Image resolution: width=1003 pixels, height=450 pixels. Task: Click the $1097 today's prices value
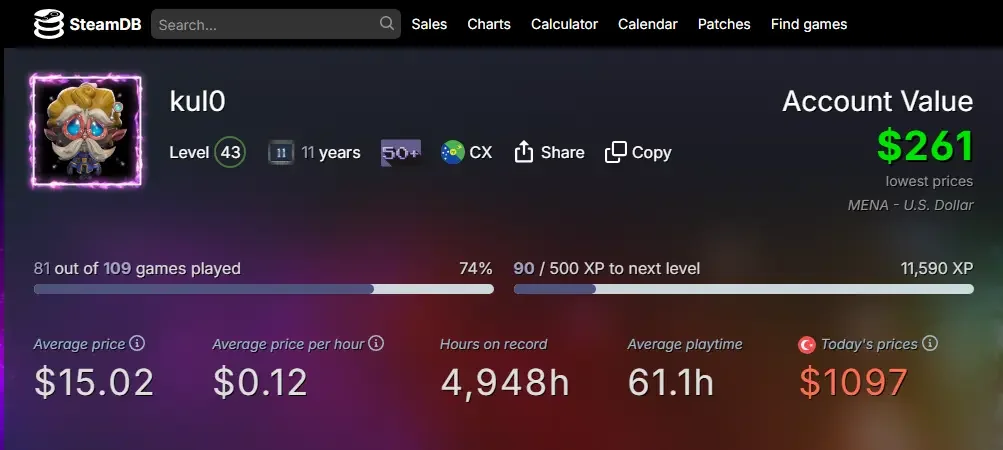[853, 382]
